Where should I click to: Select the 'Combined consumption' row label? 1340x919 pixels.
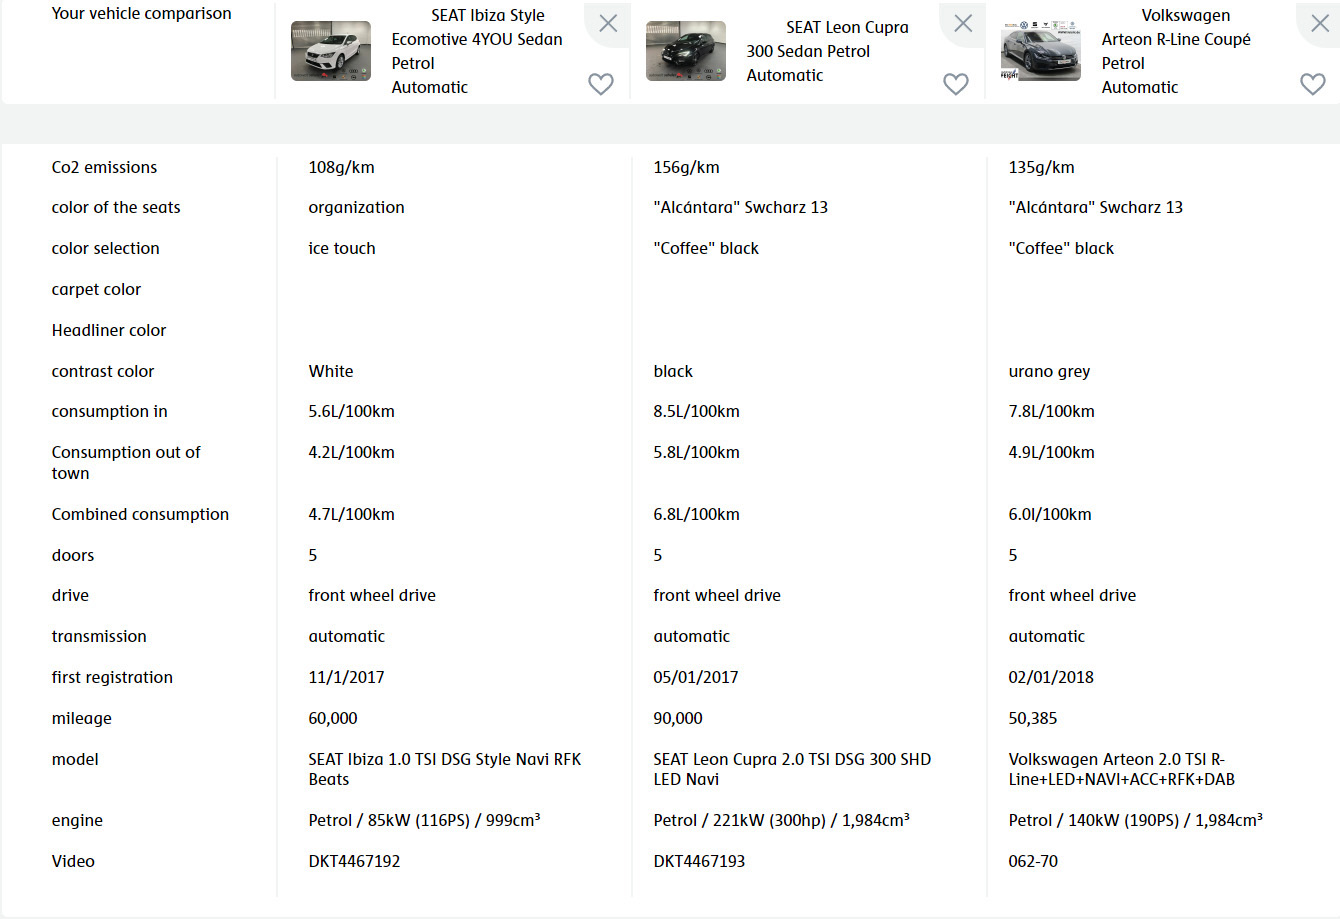[x=140, y=515]
